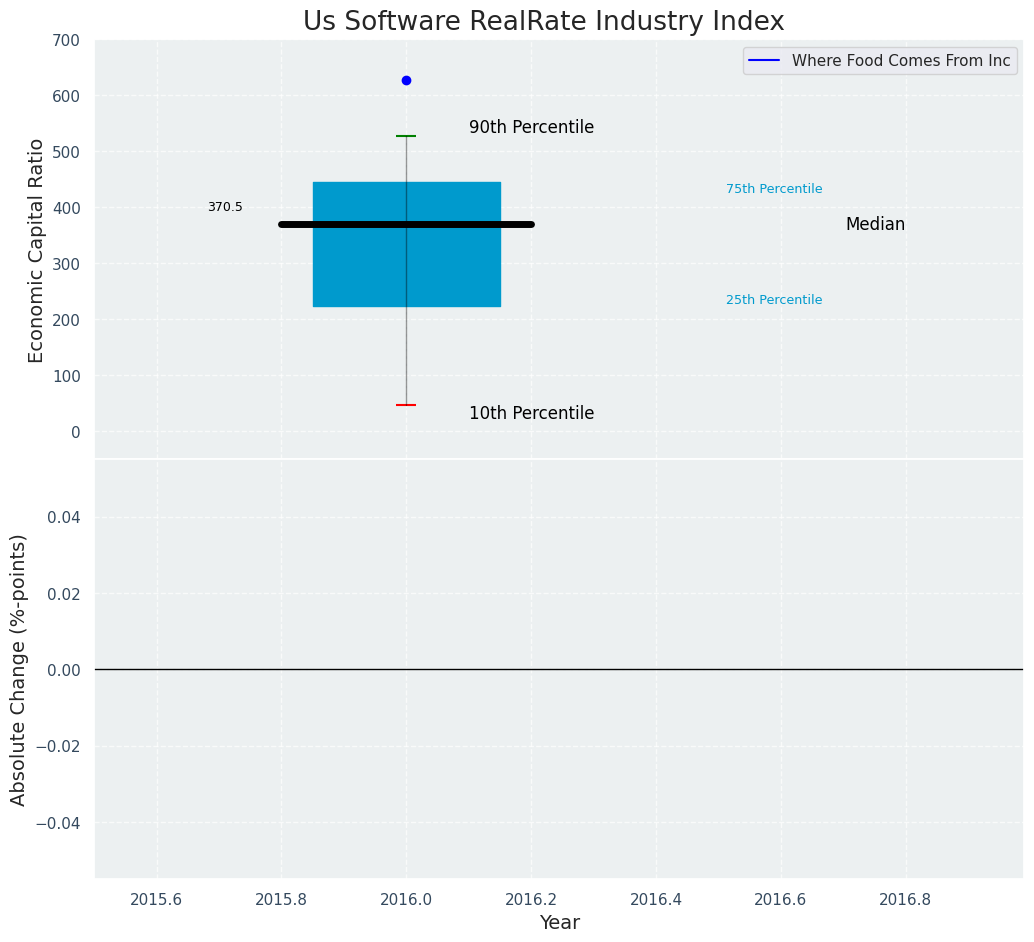Click the blue Where Food Comes From data point
Screen dimensions: 1034x942
tap(406, 80)
